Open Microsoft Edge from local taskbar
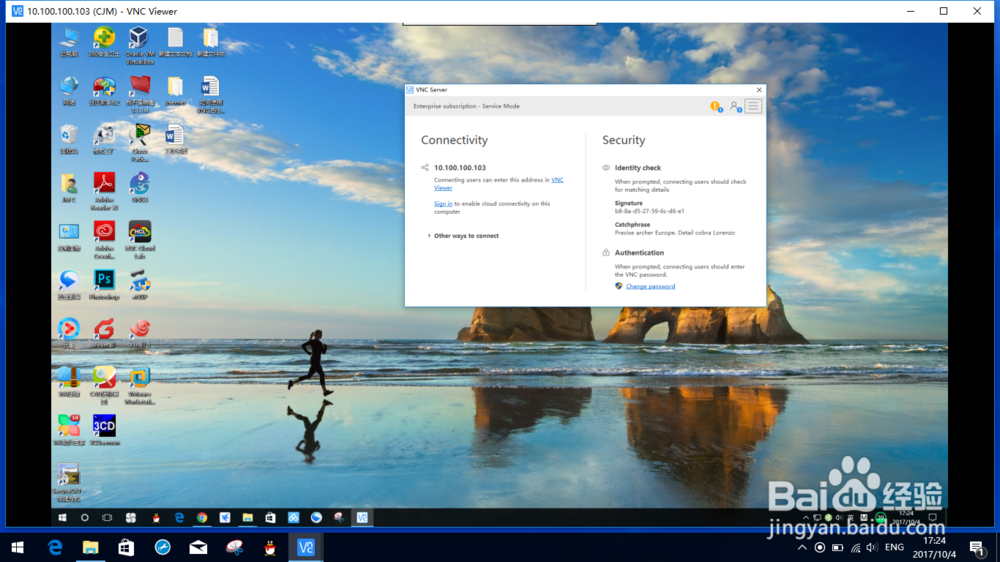 click(x=55, y=547)
